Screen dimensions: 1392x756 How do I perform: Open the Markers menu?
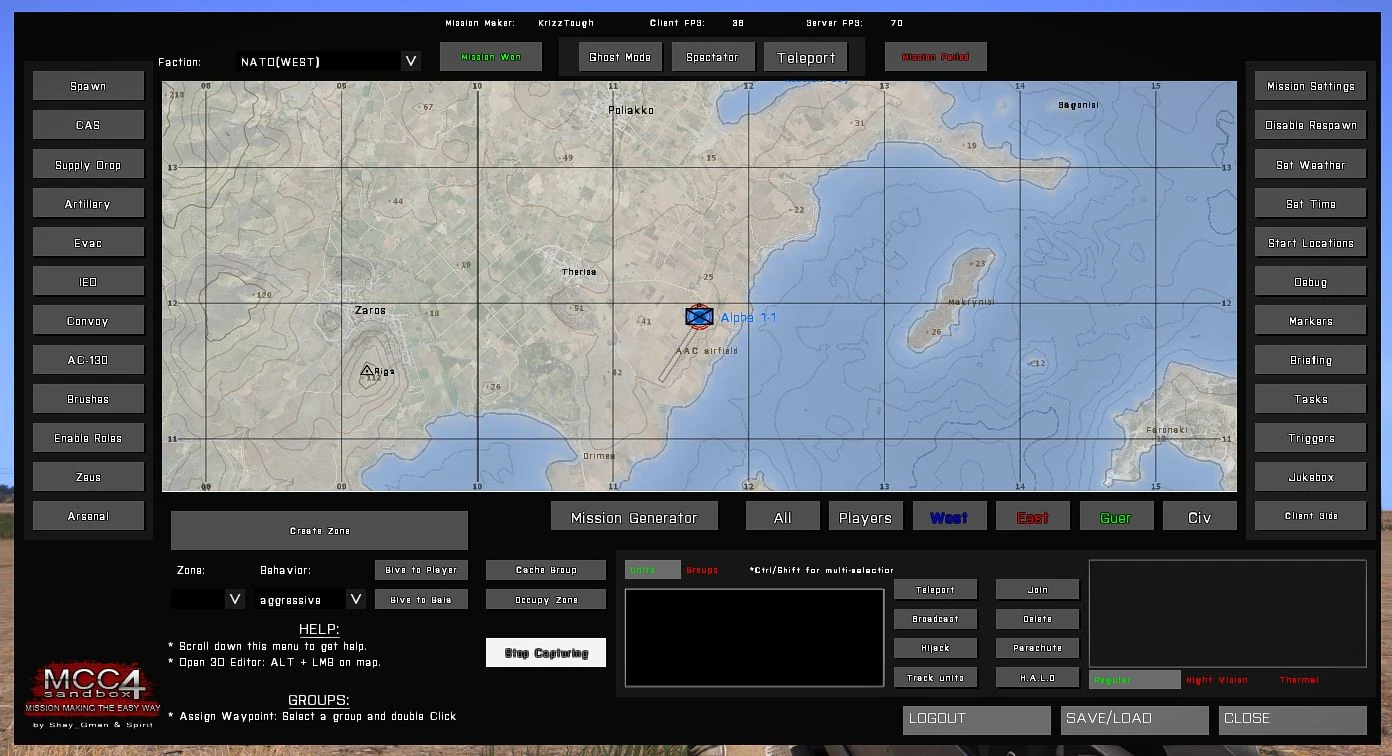[1311, 321]
